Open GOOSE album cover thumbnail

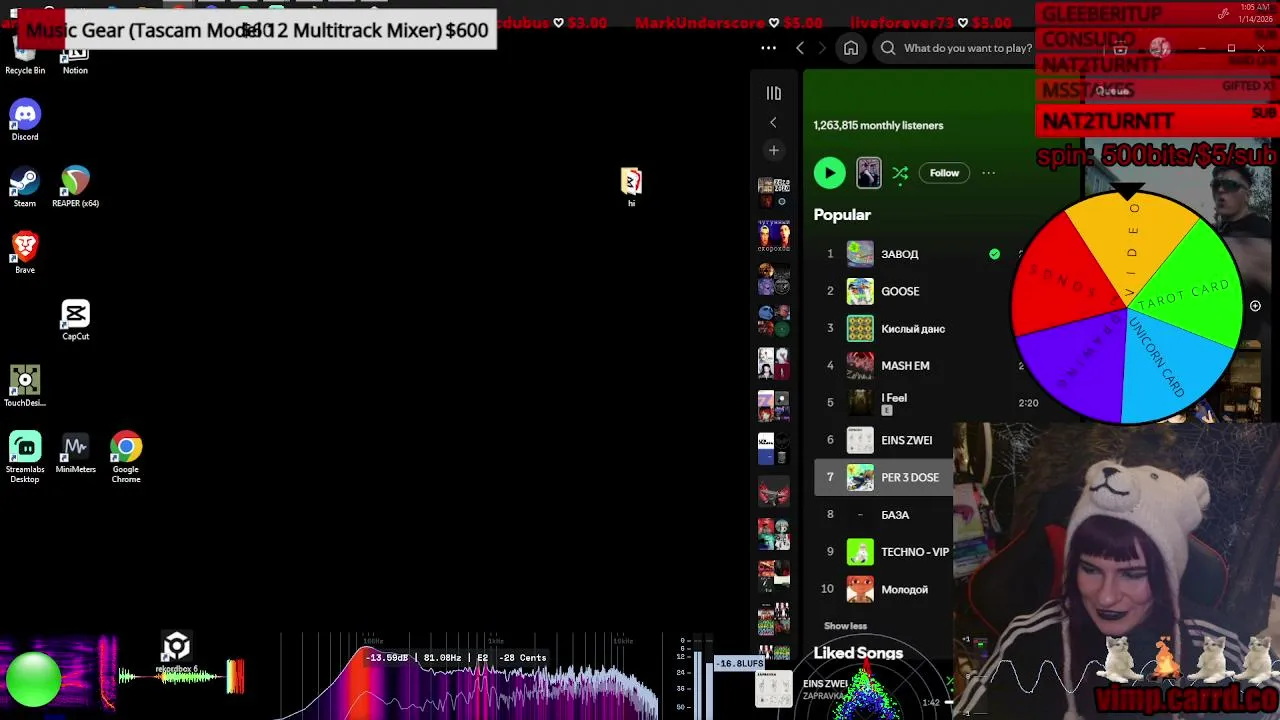coord(860,291)
